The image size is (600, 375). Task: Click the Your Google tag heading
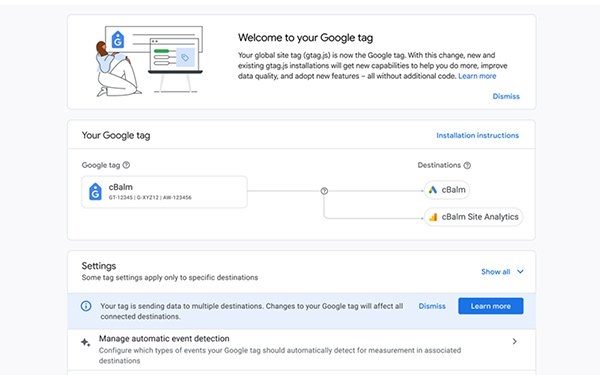pos(116,135)
